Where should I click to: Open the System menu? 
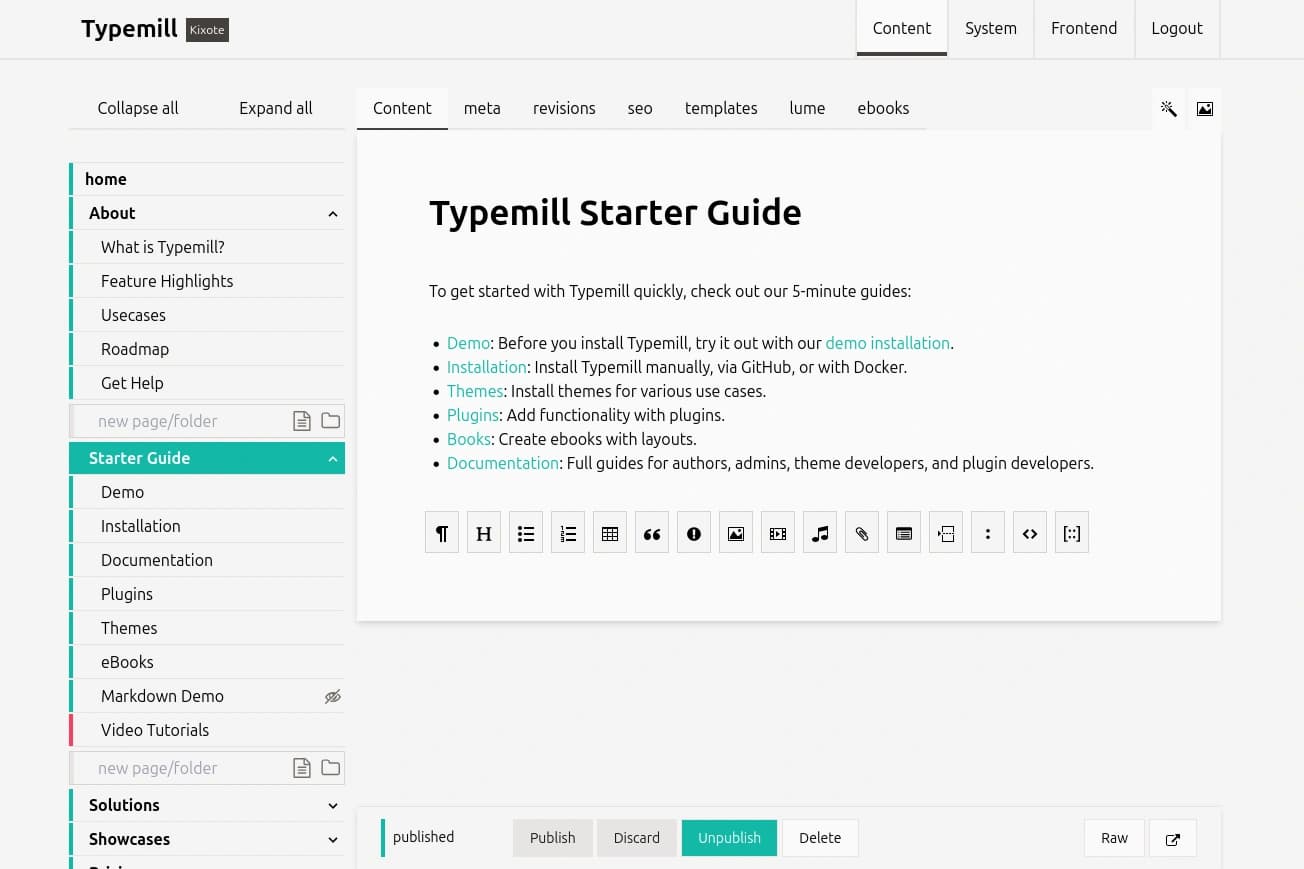coord(990,28)
